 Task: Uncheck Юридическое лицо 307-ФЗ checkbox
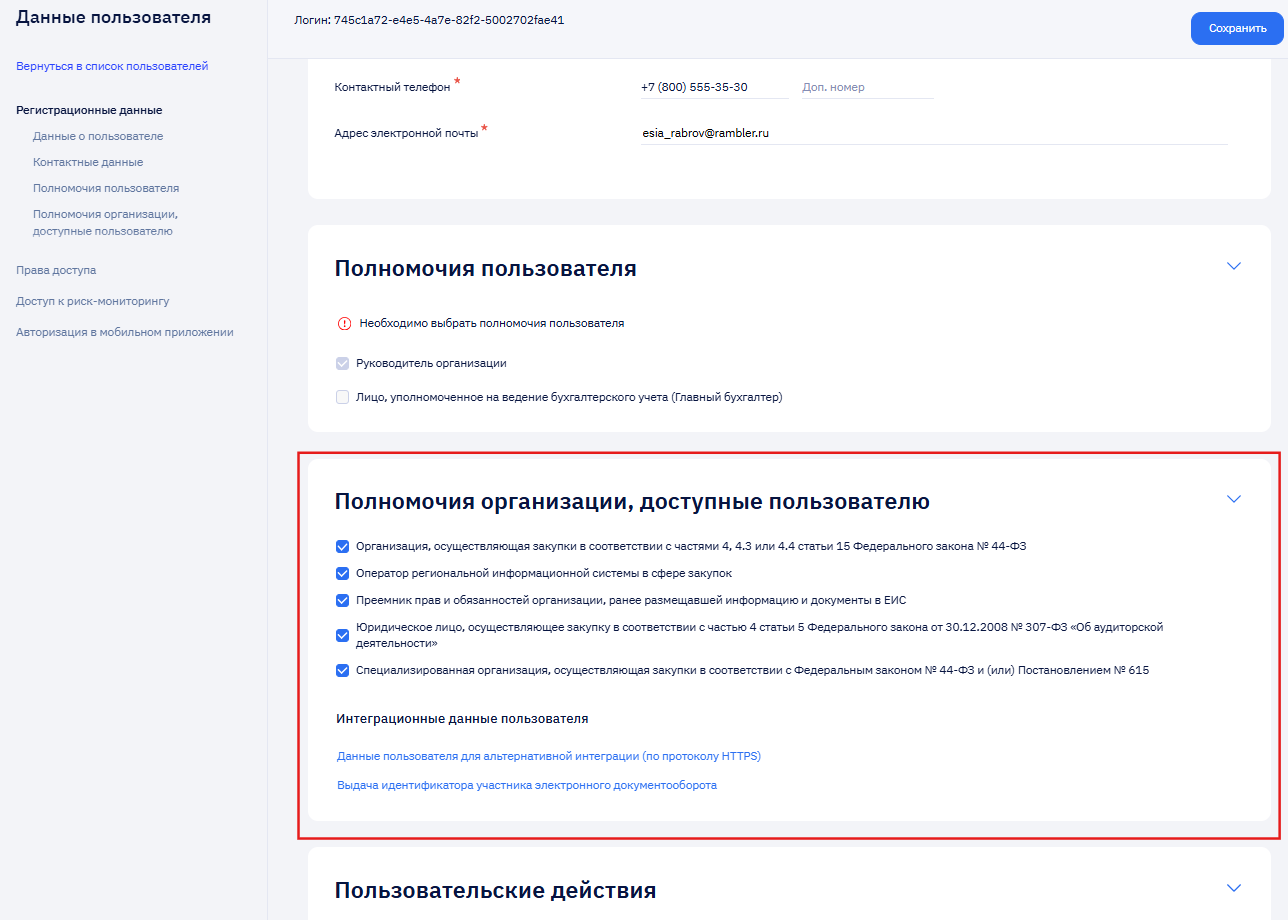[x=343, y=635]
